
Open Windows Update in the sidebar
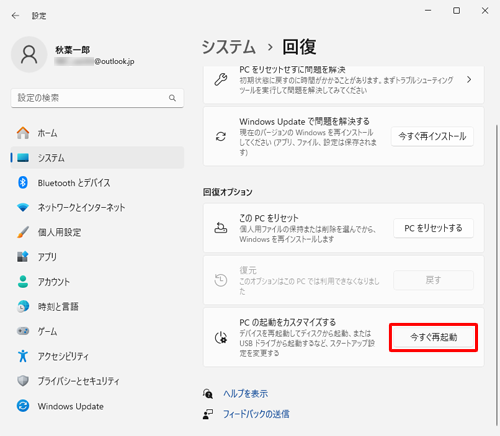coord(97,406)
